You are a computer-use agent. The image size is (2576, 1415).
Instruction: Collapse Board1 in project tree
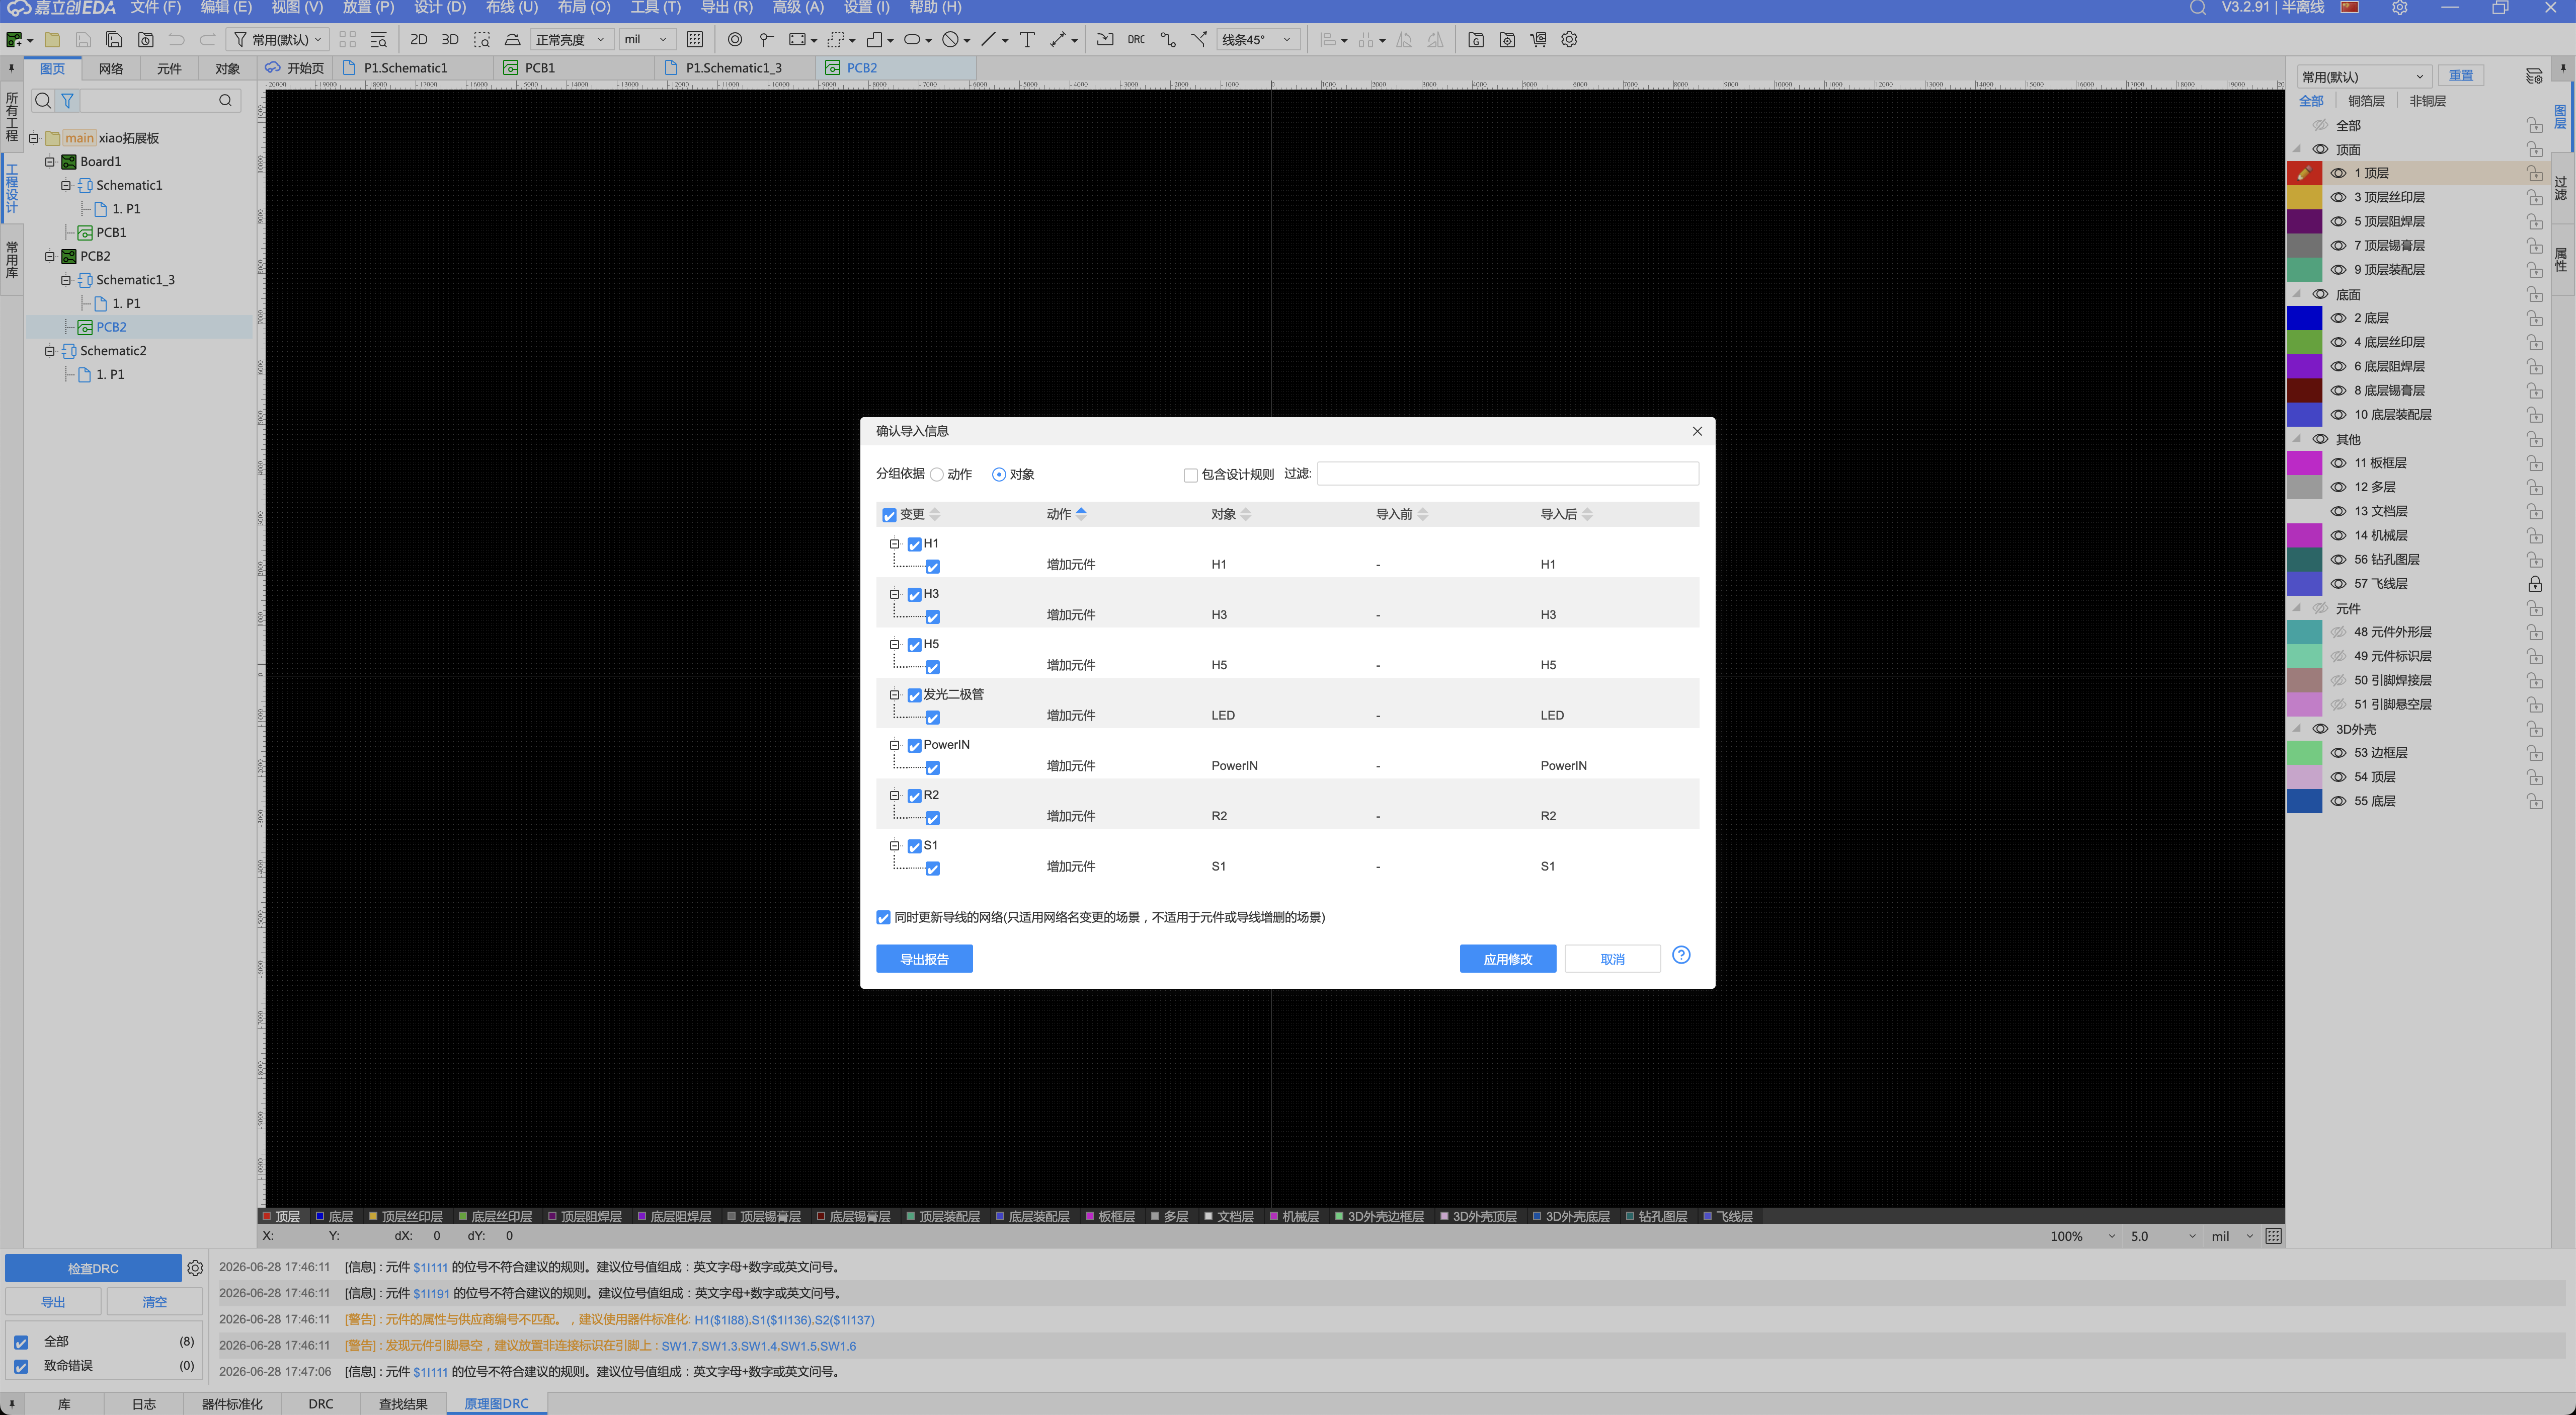pos(49,161)
